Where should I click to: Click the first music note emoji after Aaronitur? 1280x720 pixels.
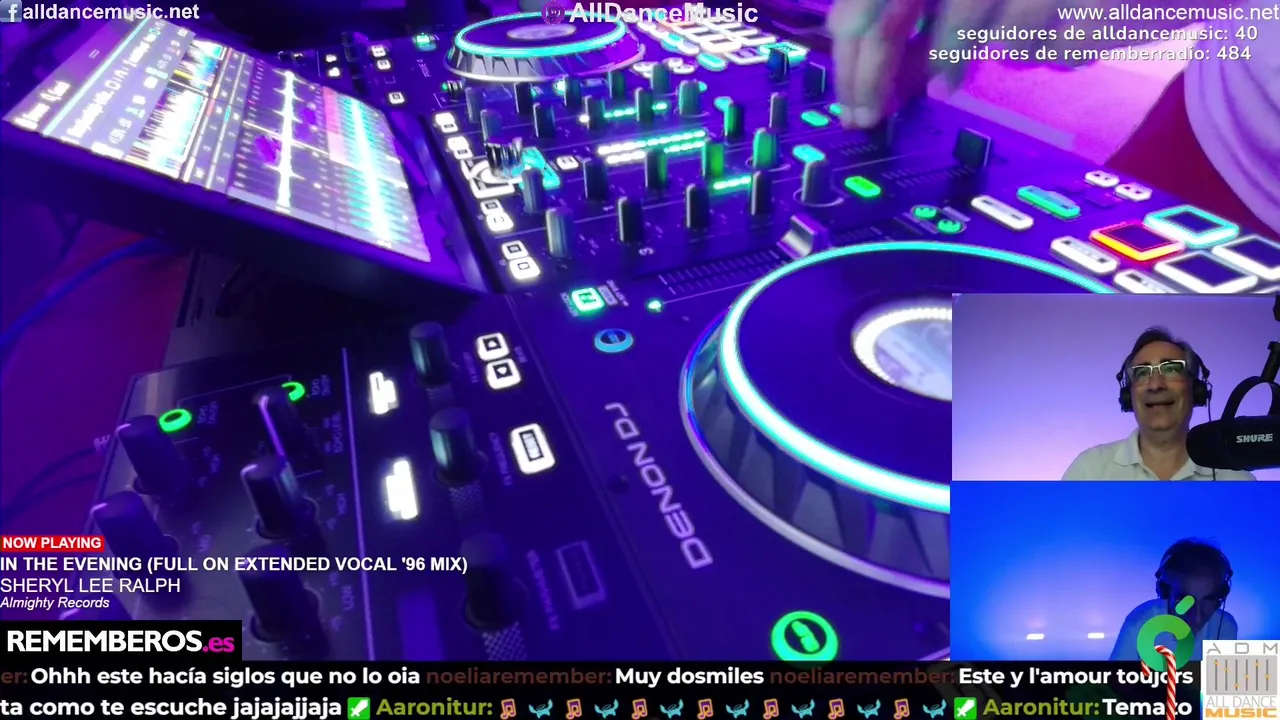click(x=507, y=707)
